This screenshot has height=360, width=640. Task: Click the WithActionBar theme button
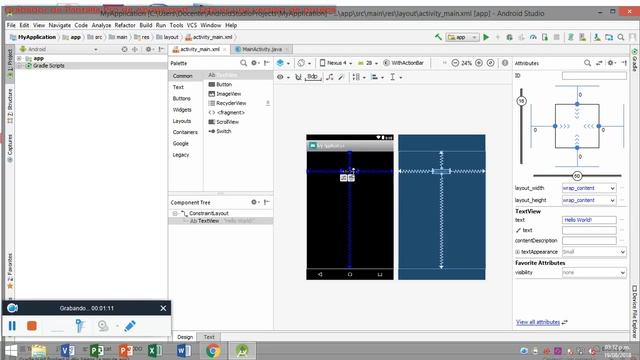click(x=403, y=63)
